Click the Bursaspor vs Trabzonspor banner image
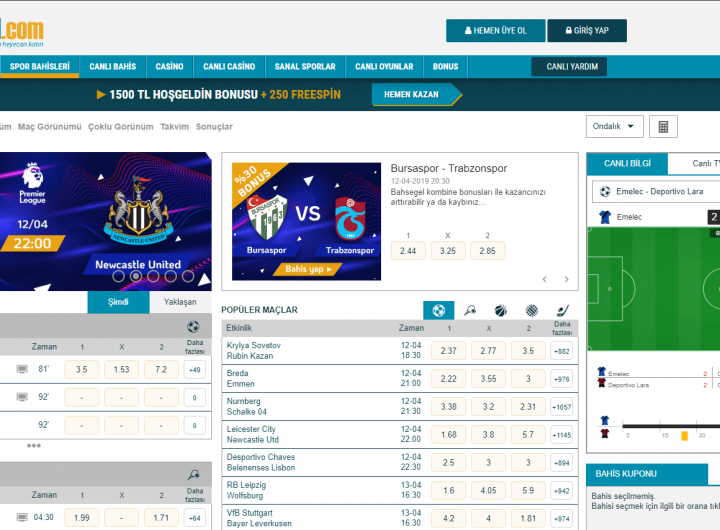 pos(306,221)
